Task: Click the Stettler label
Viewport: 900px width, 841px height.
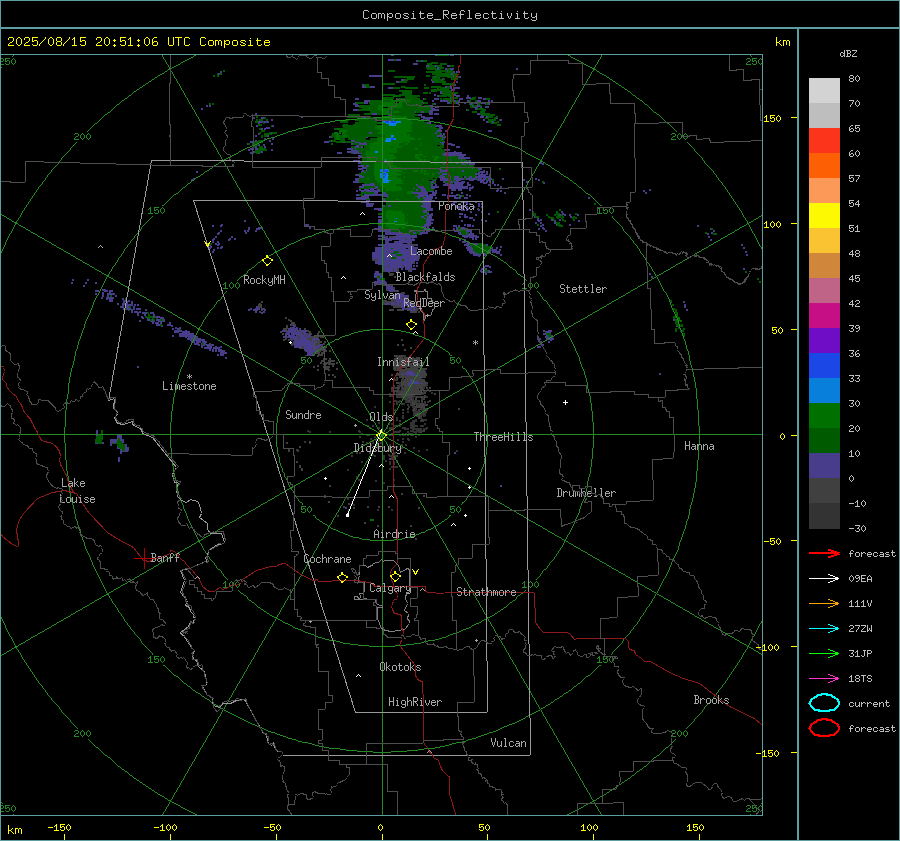Action: click(x=583, y=289)
